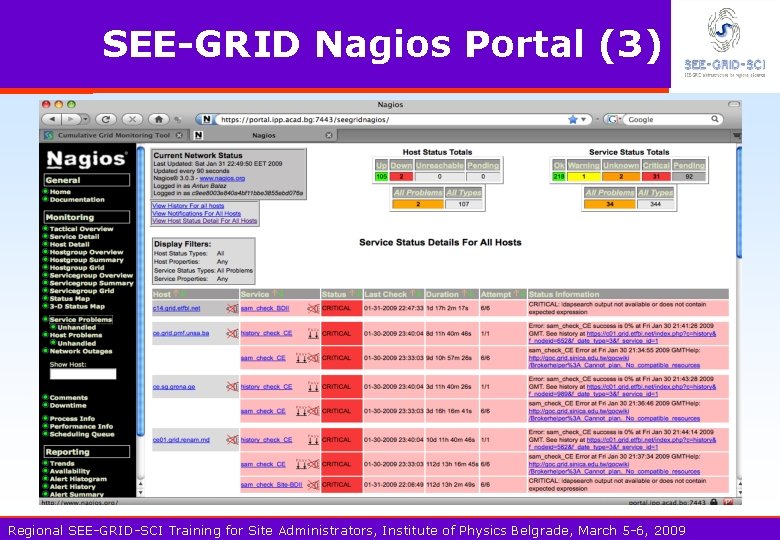Sort ascending using Duration column up arrow
This screenshot has width=780, height=540.
464,294
